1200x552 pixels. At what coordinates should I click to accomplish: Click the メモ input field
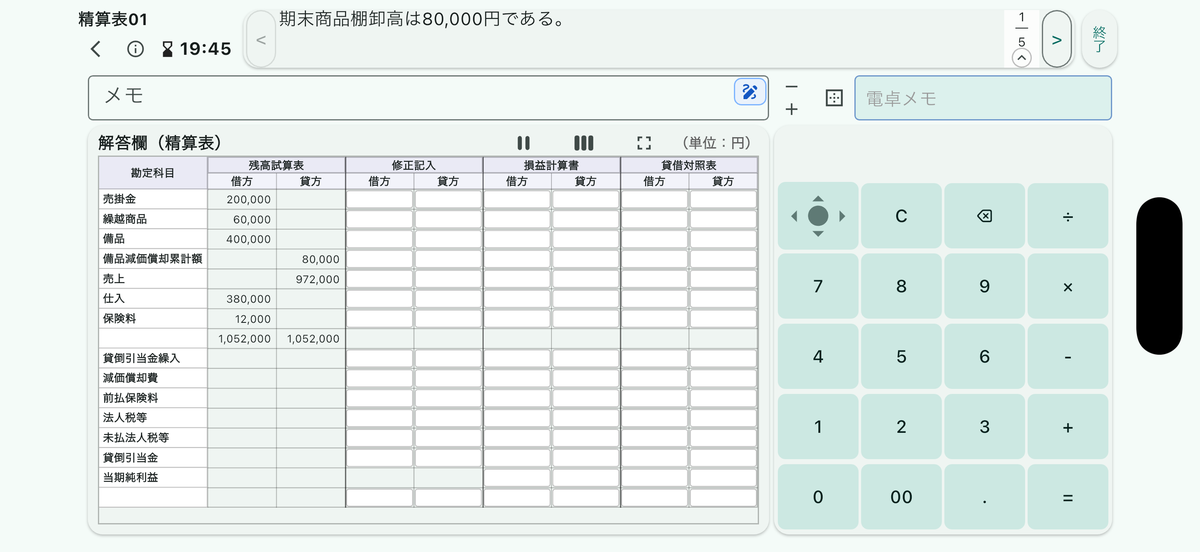(429, 97)
